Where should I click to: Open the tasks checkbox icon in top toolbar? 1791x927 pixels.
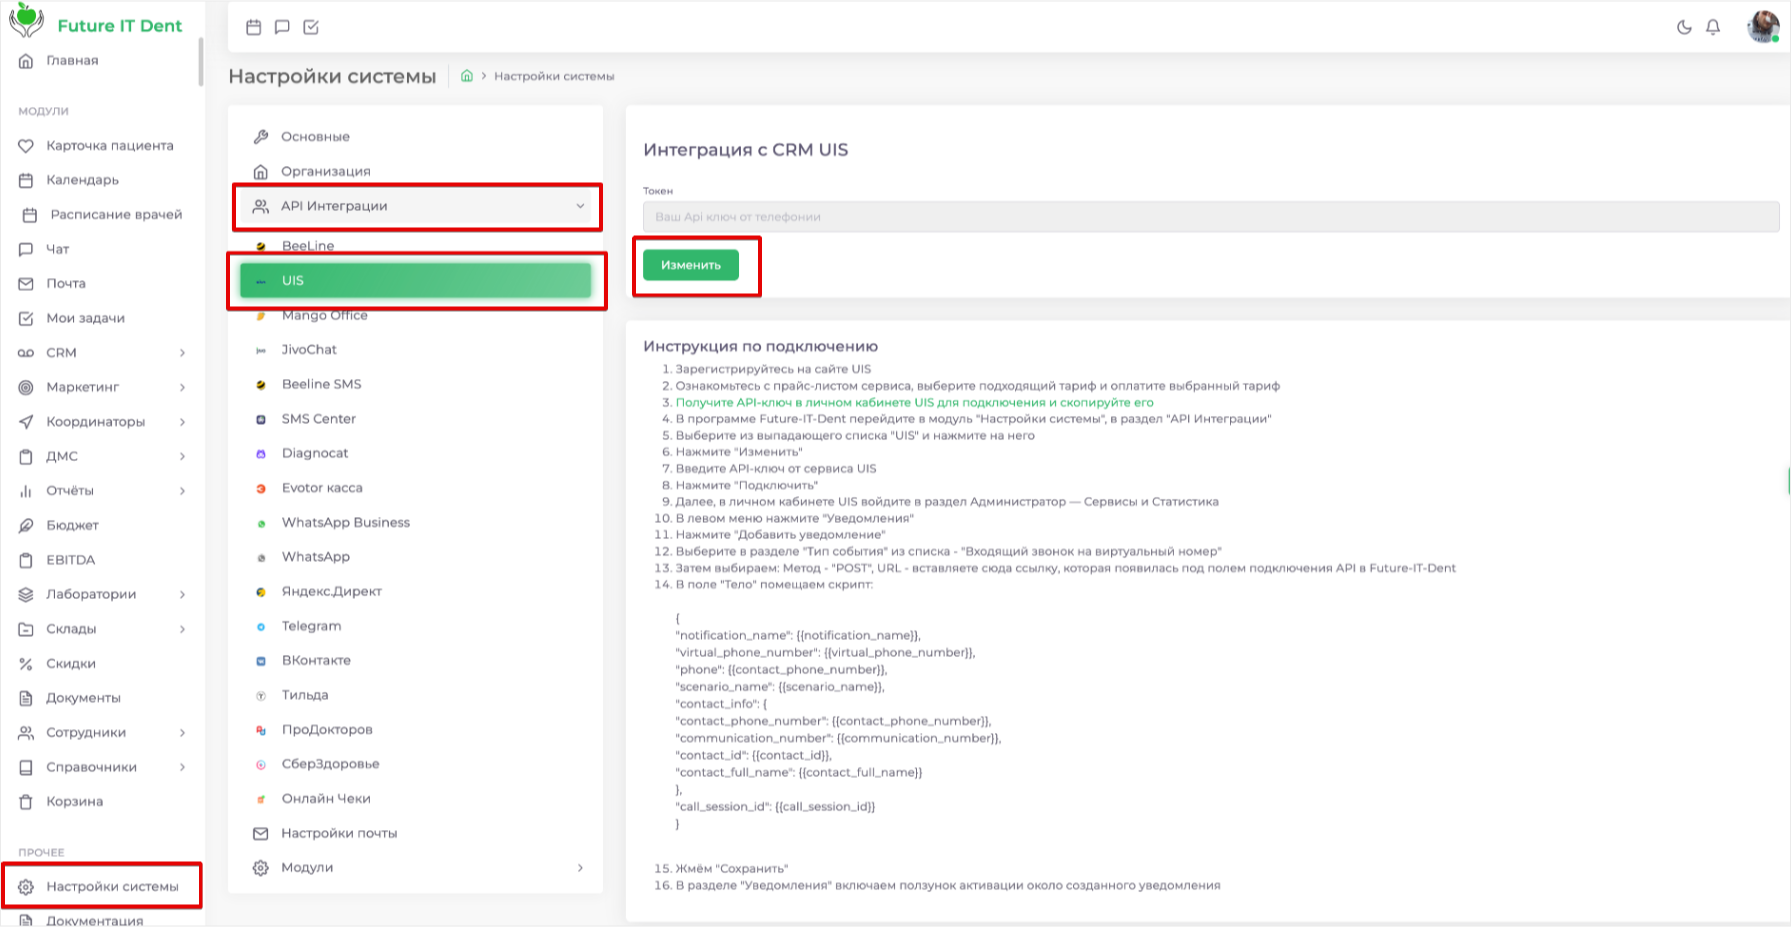pos(311,27)
